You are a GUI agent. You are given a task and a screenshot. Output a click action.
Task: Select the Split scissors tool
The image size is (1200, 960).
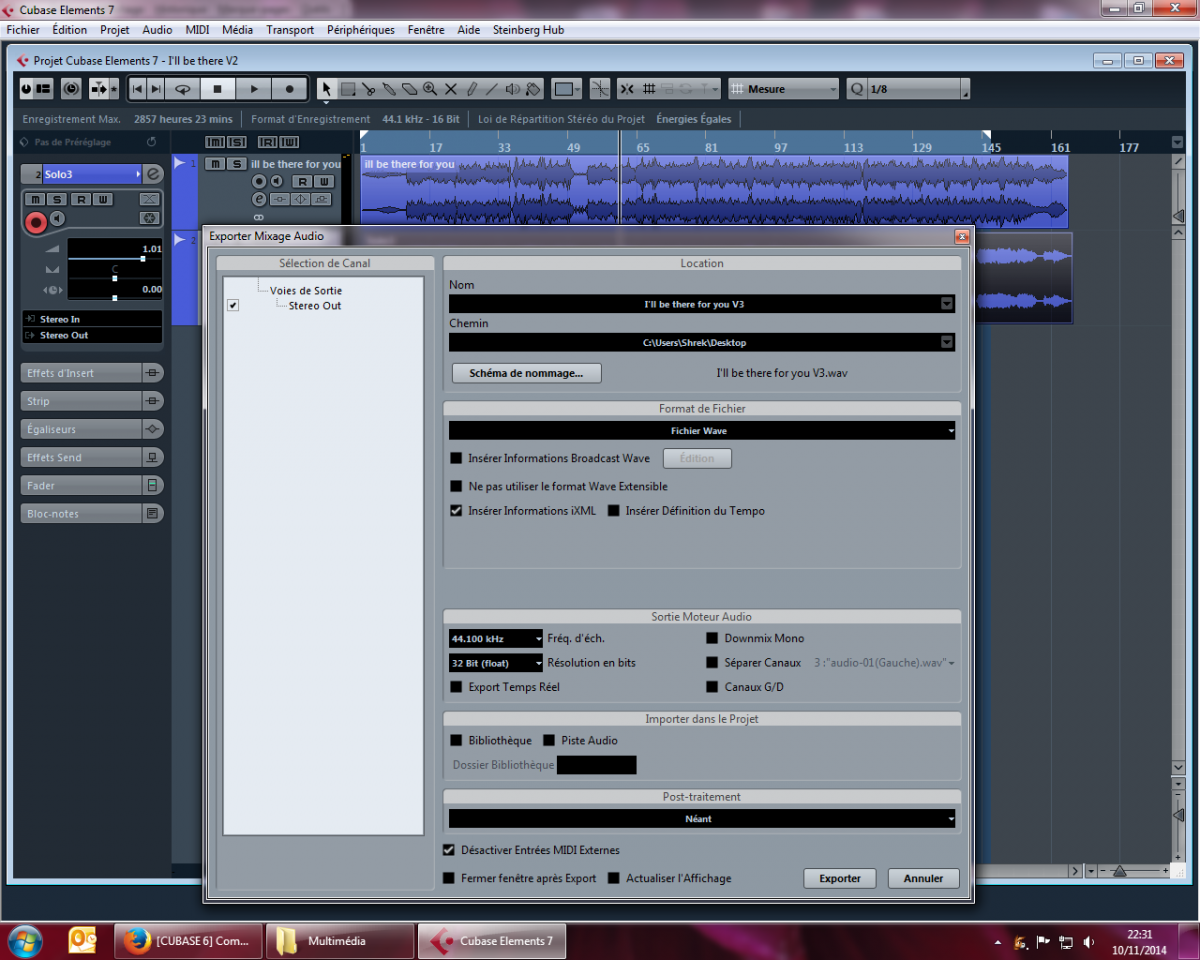[369, 89]
